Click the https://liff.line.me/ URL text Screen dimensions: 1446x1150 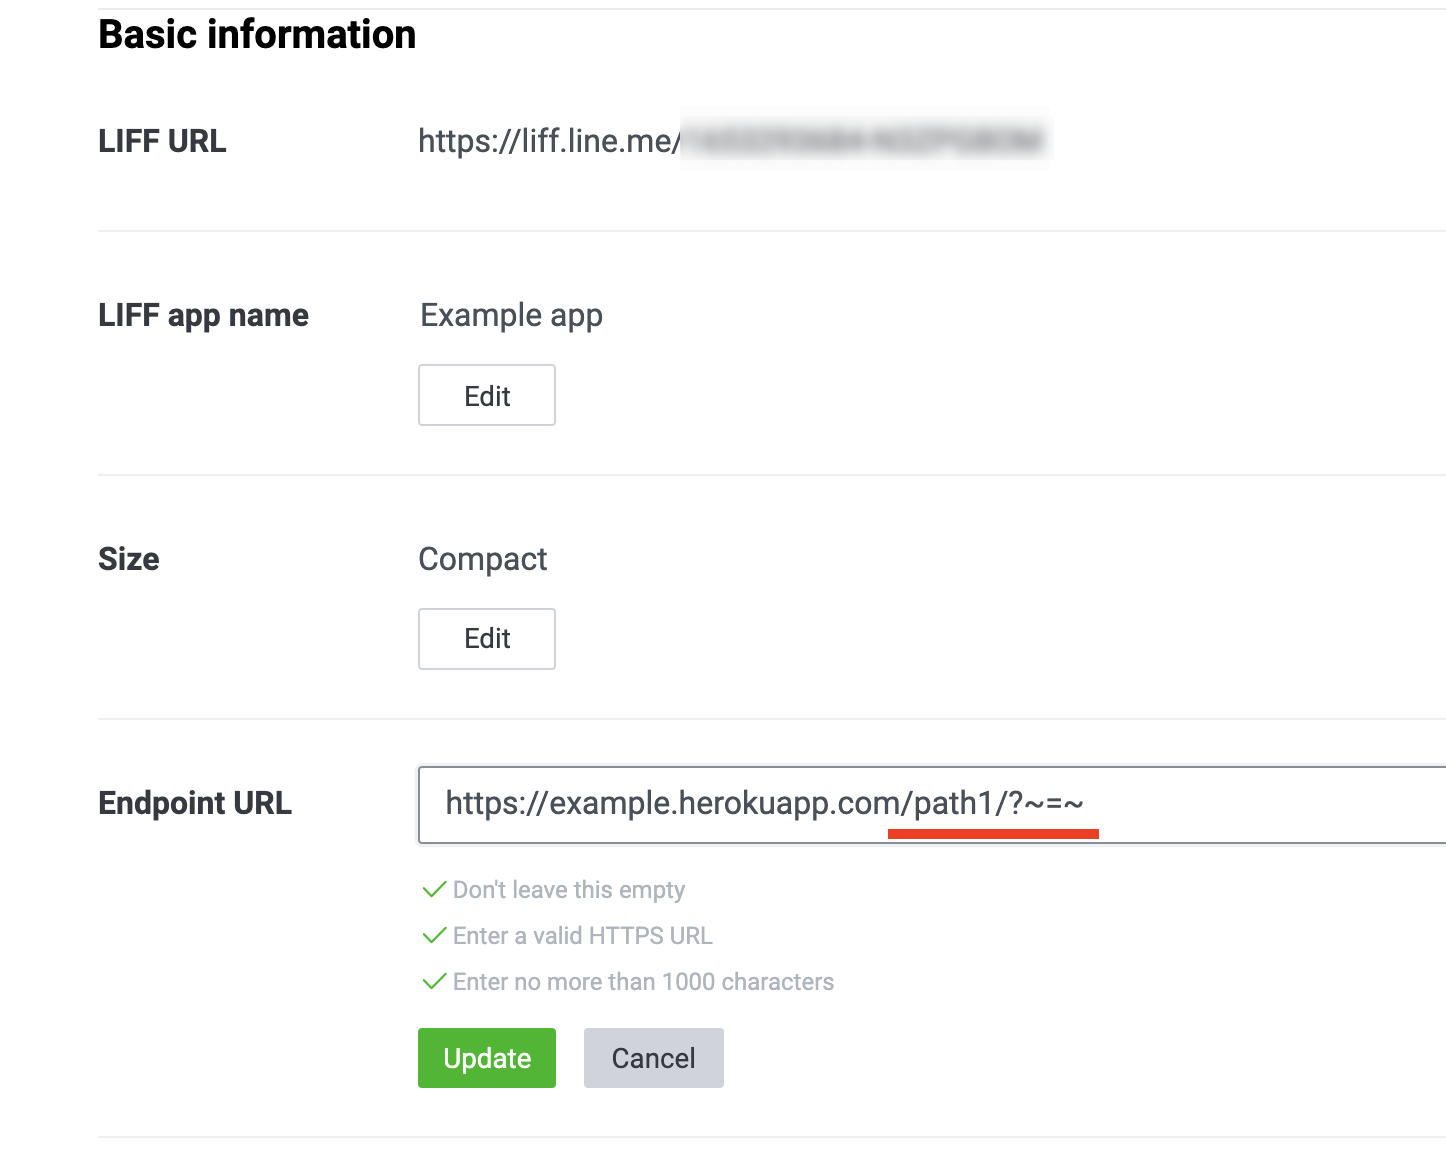pyautogui.click(x=548, y=141)
